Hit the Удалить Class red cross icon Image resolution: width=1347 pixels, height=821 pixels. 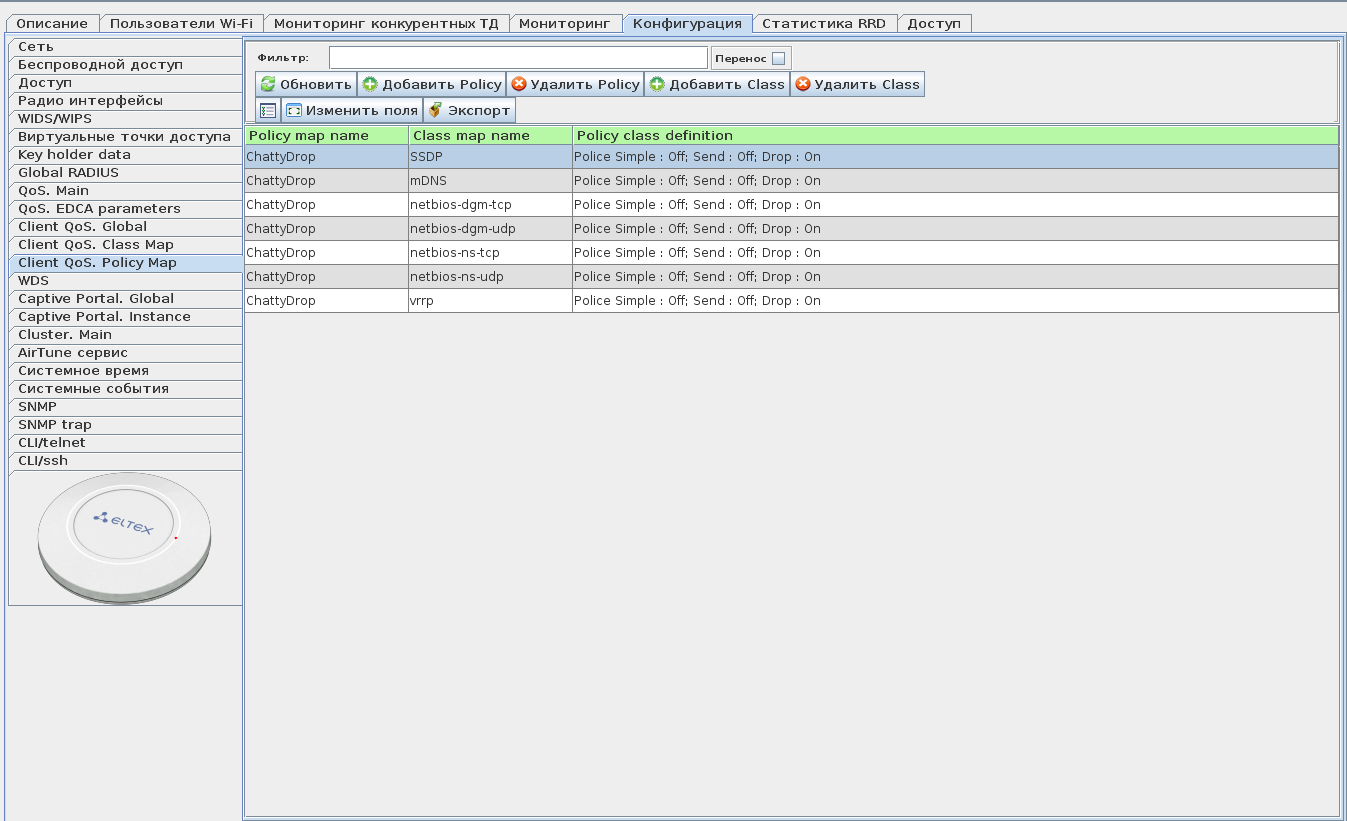802,85
